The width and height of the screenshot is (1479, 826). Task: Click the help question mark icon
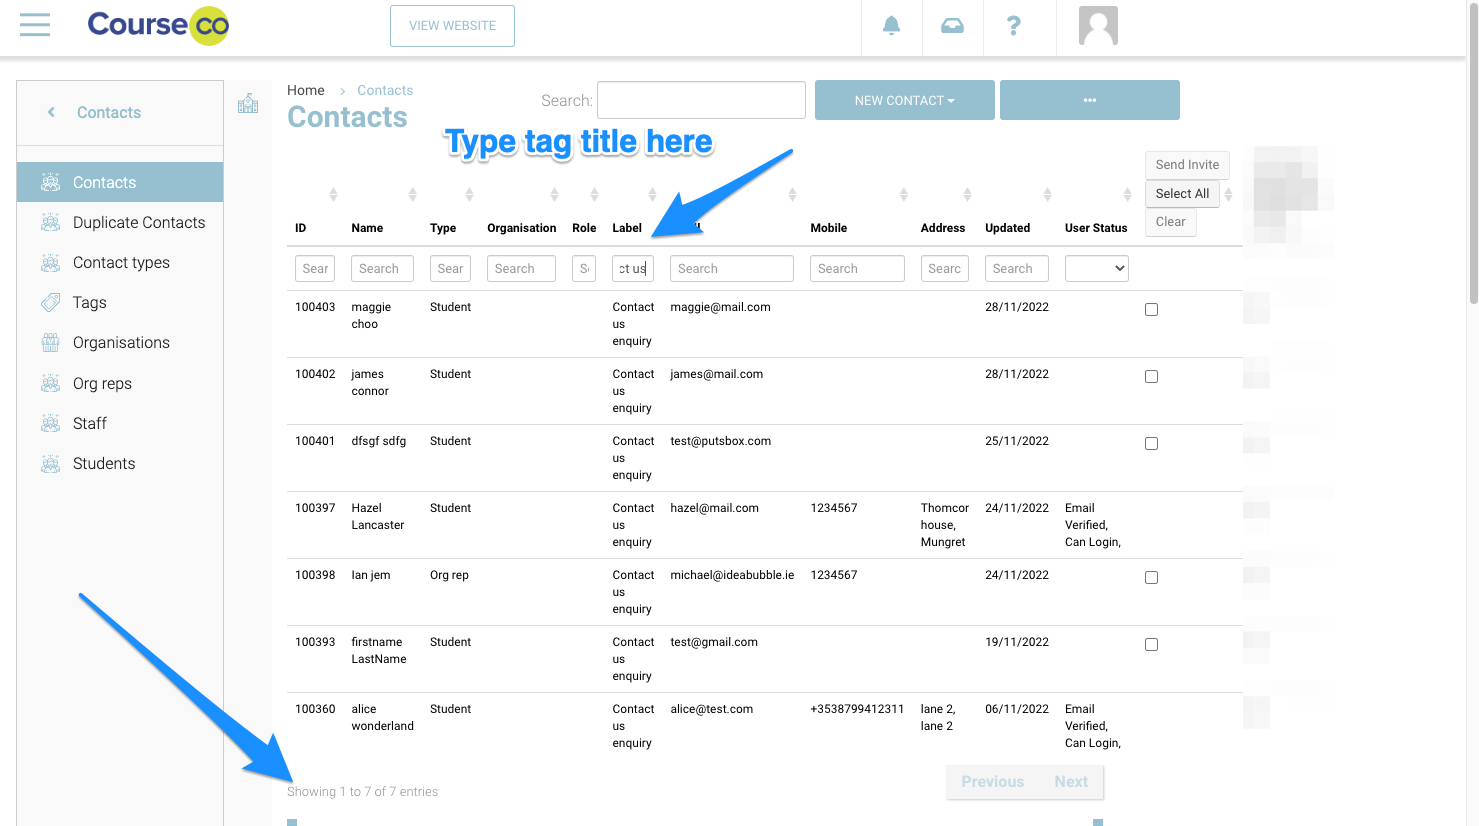[1013, 26]
